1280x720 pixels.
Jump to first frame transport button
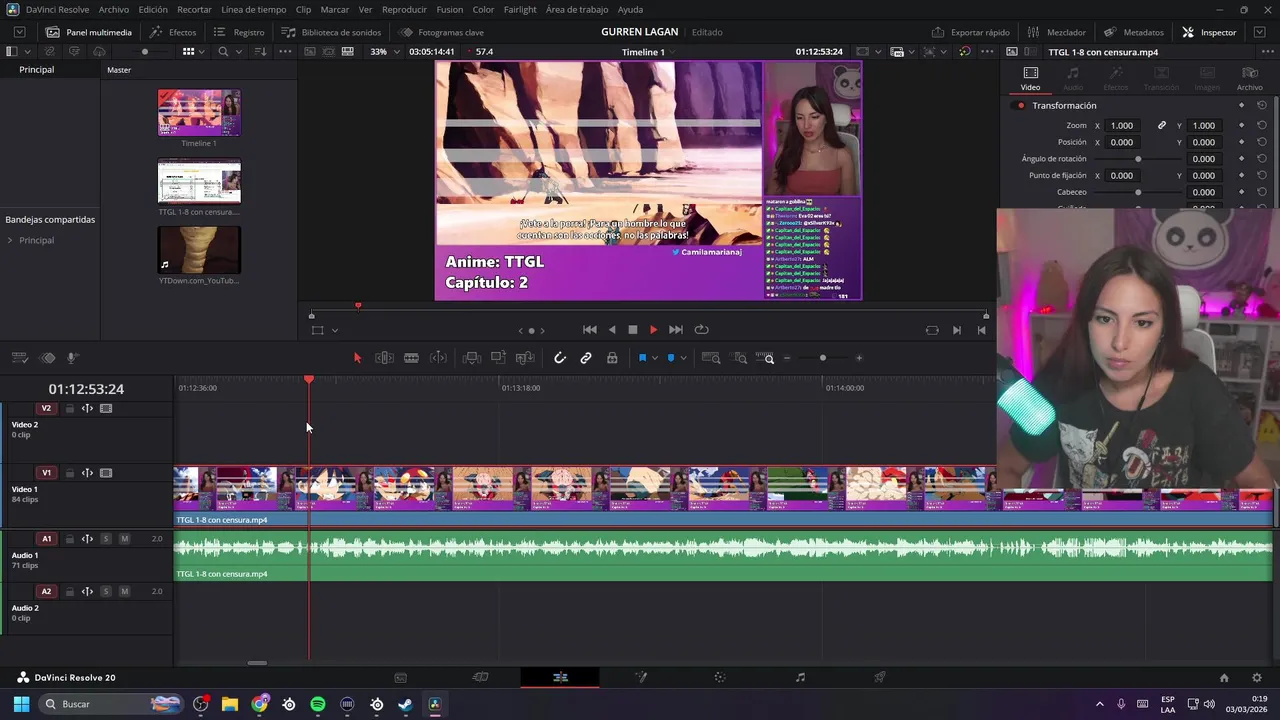point(590,330)
